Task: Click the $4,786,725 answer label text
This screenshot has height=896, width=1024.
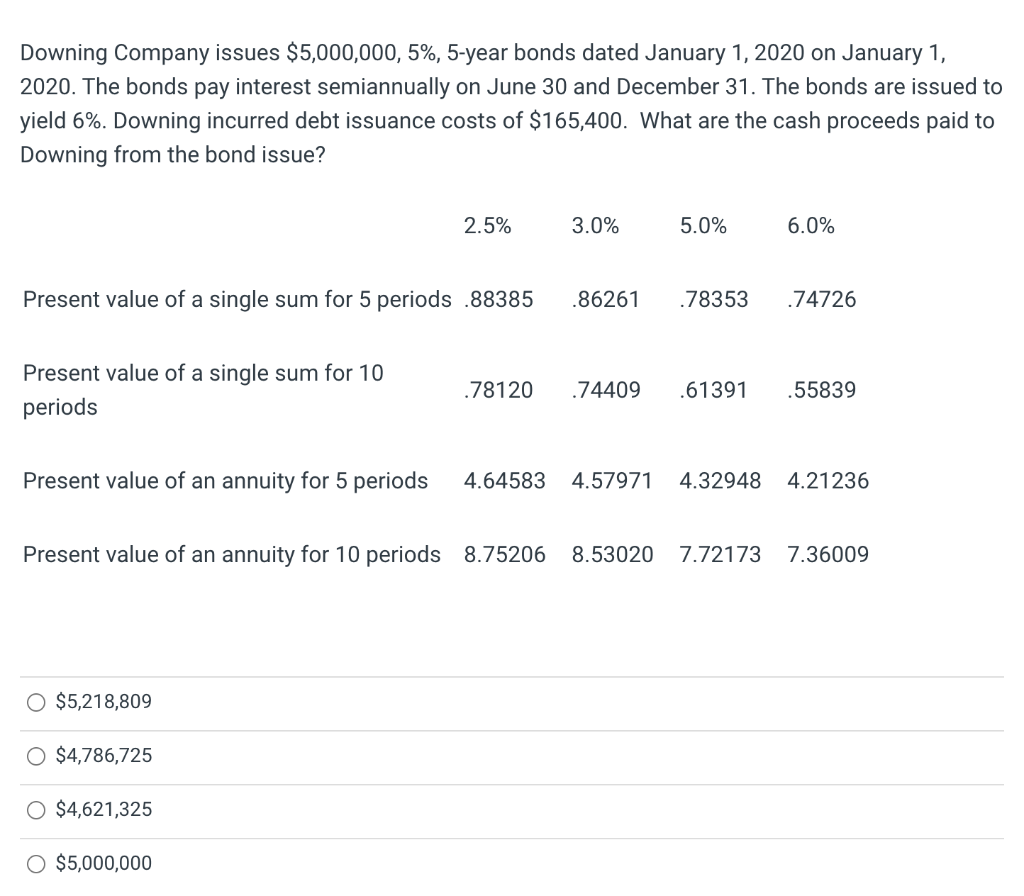Action: (102, 756)
